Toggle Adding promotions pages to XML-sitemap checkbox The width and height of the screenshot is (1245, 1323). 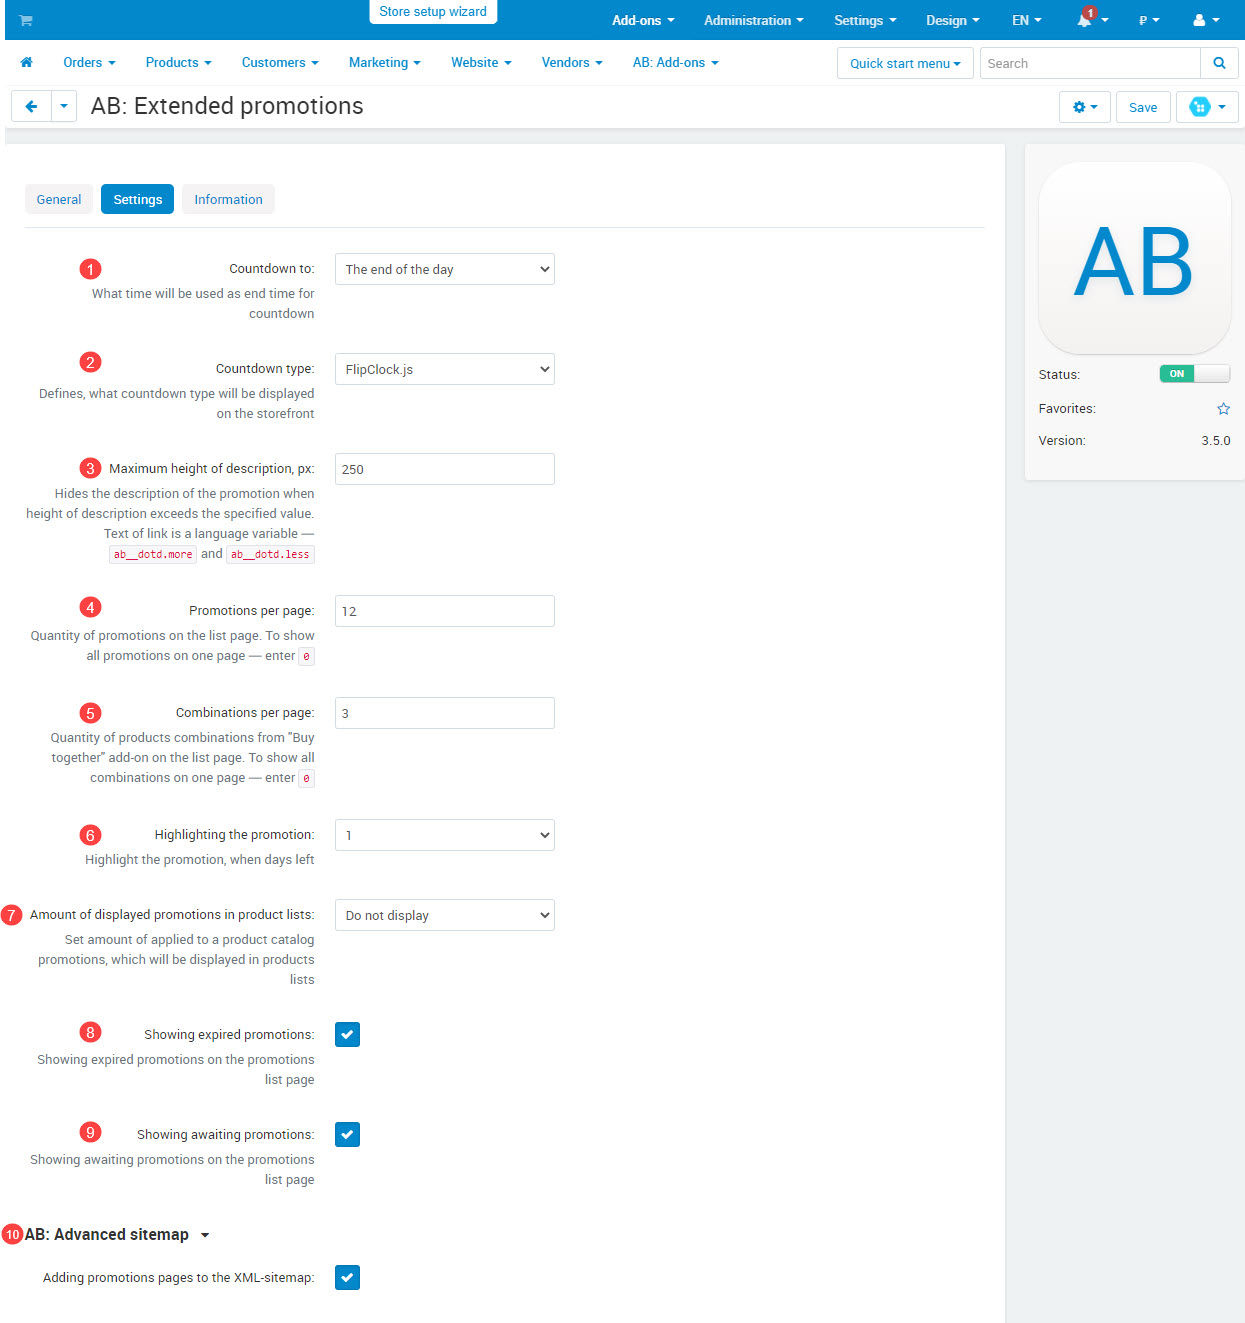(x=347, y=1278)
